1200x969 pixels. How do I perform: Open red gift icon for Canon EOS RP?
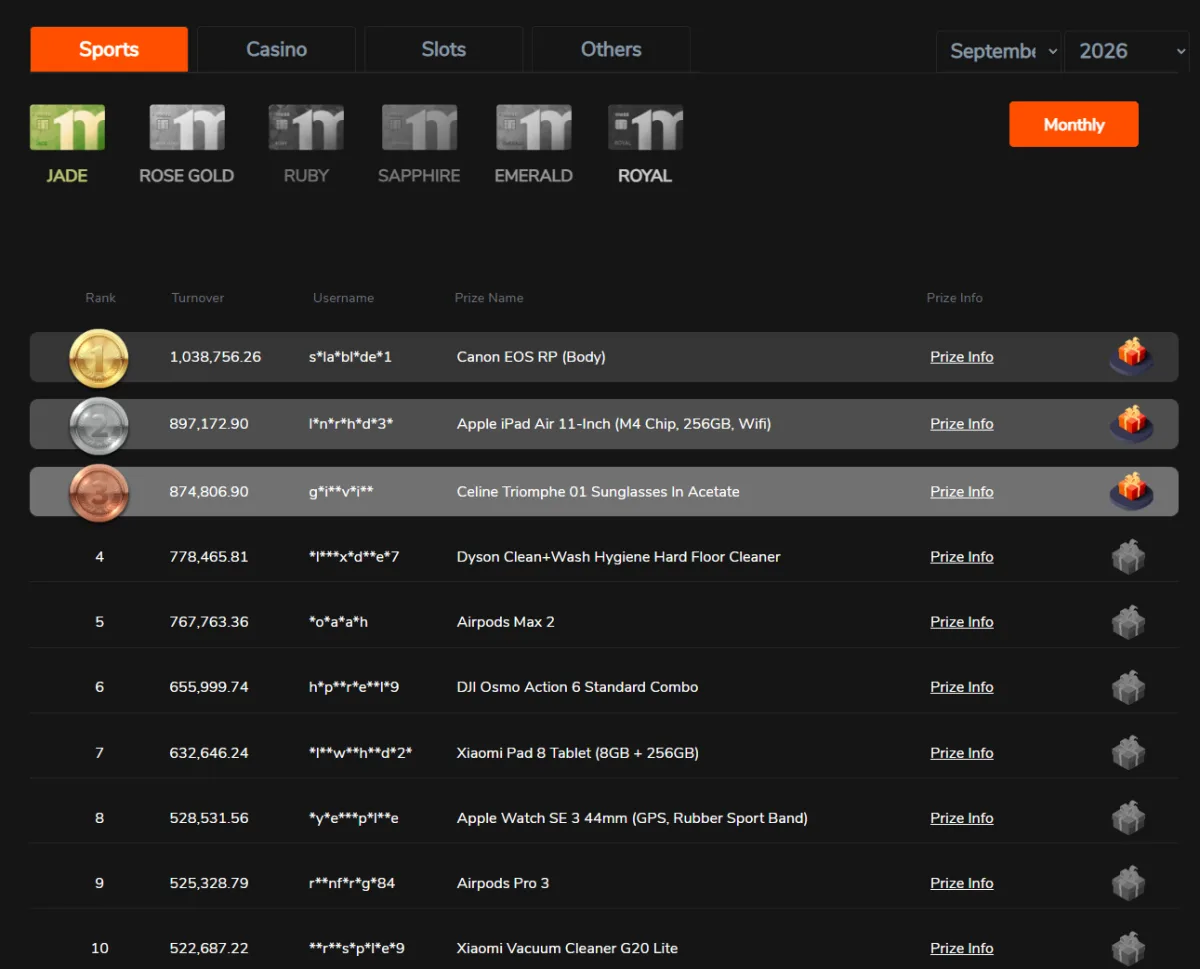click(x=1131, y=356)
